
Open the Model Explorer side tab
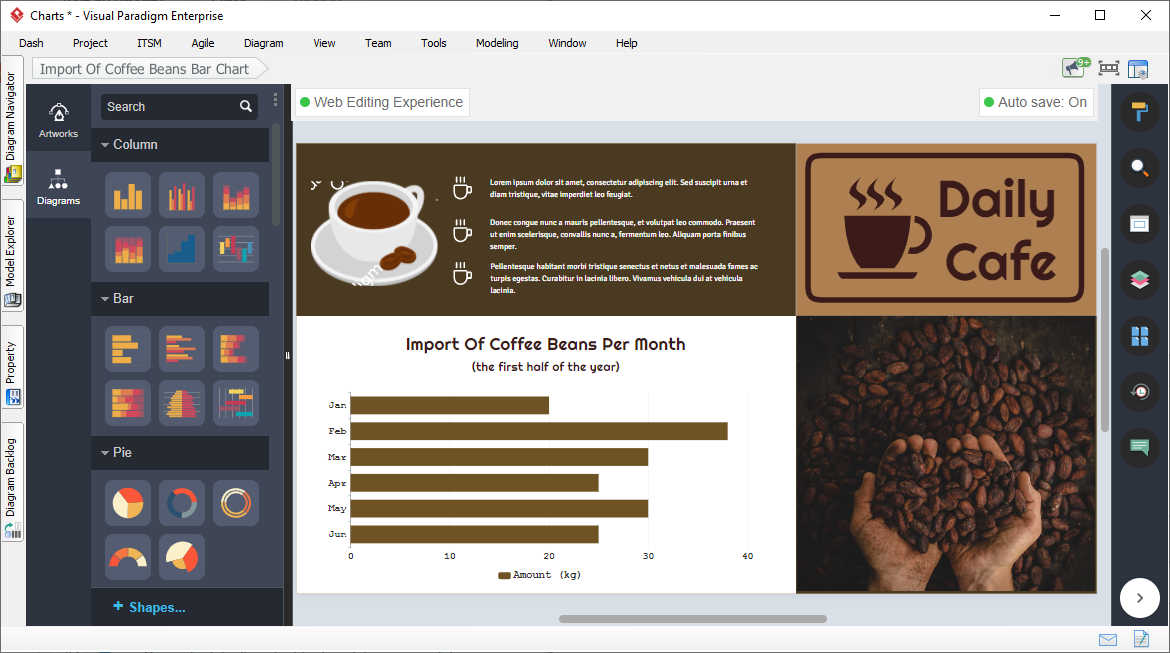(x=12, y=257)
